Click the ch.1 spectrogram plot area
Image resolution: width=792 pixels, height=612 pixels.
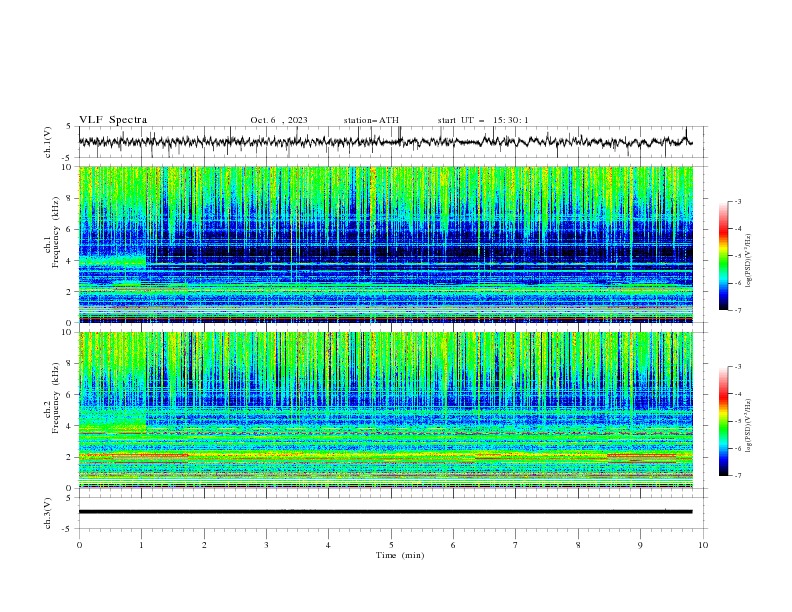click(385, 244)
